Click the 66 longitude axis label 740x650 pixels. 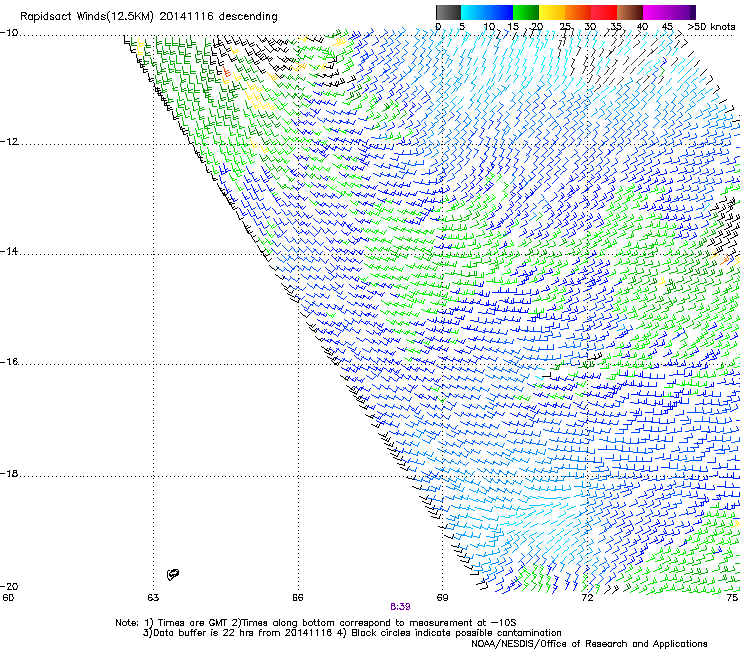[298, 598]
